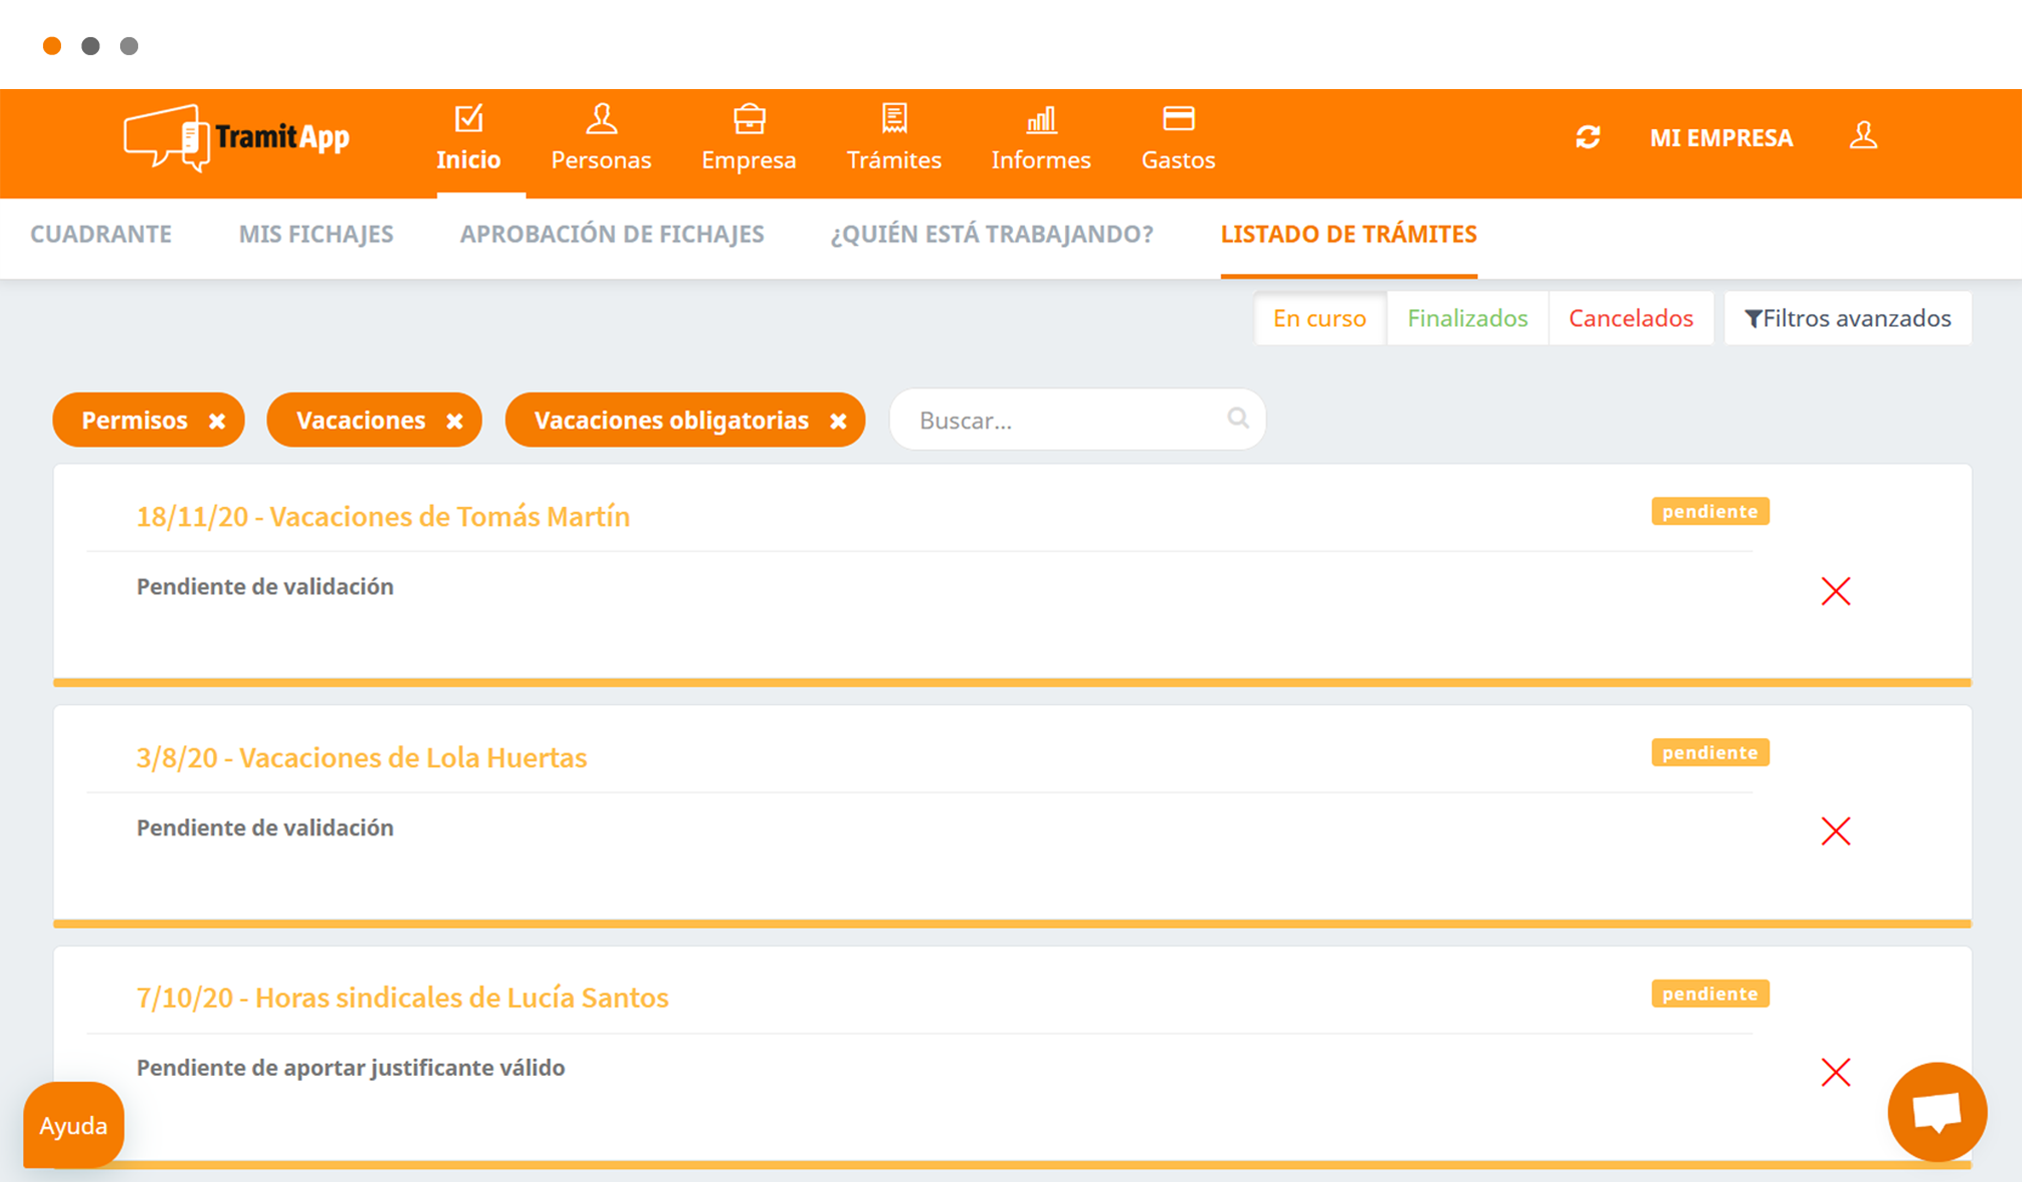This screenshot has height=1182, width=2022.
Task: Cancel Tomás Martín vacation request with red X
Action: coord(1836,591)
